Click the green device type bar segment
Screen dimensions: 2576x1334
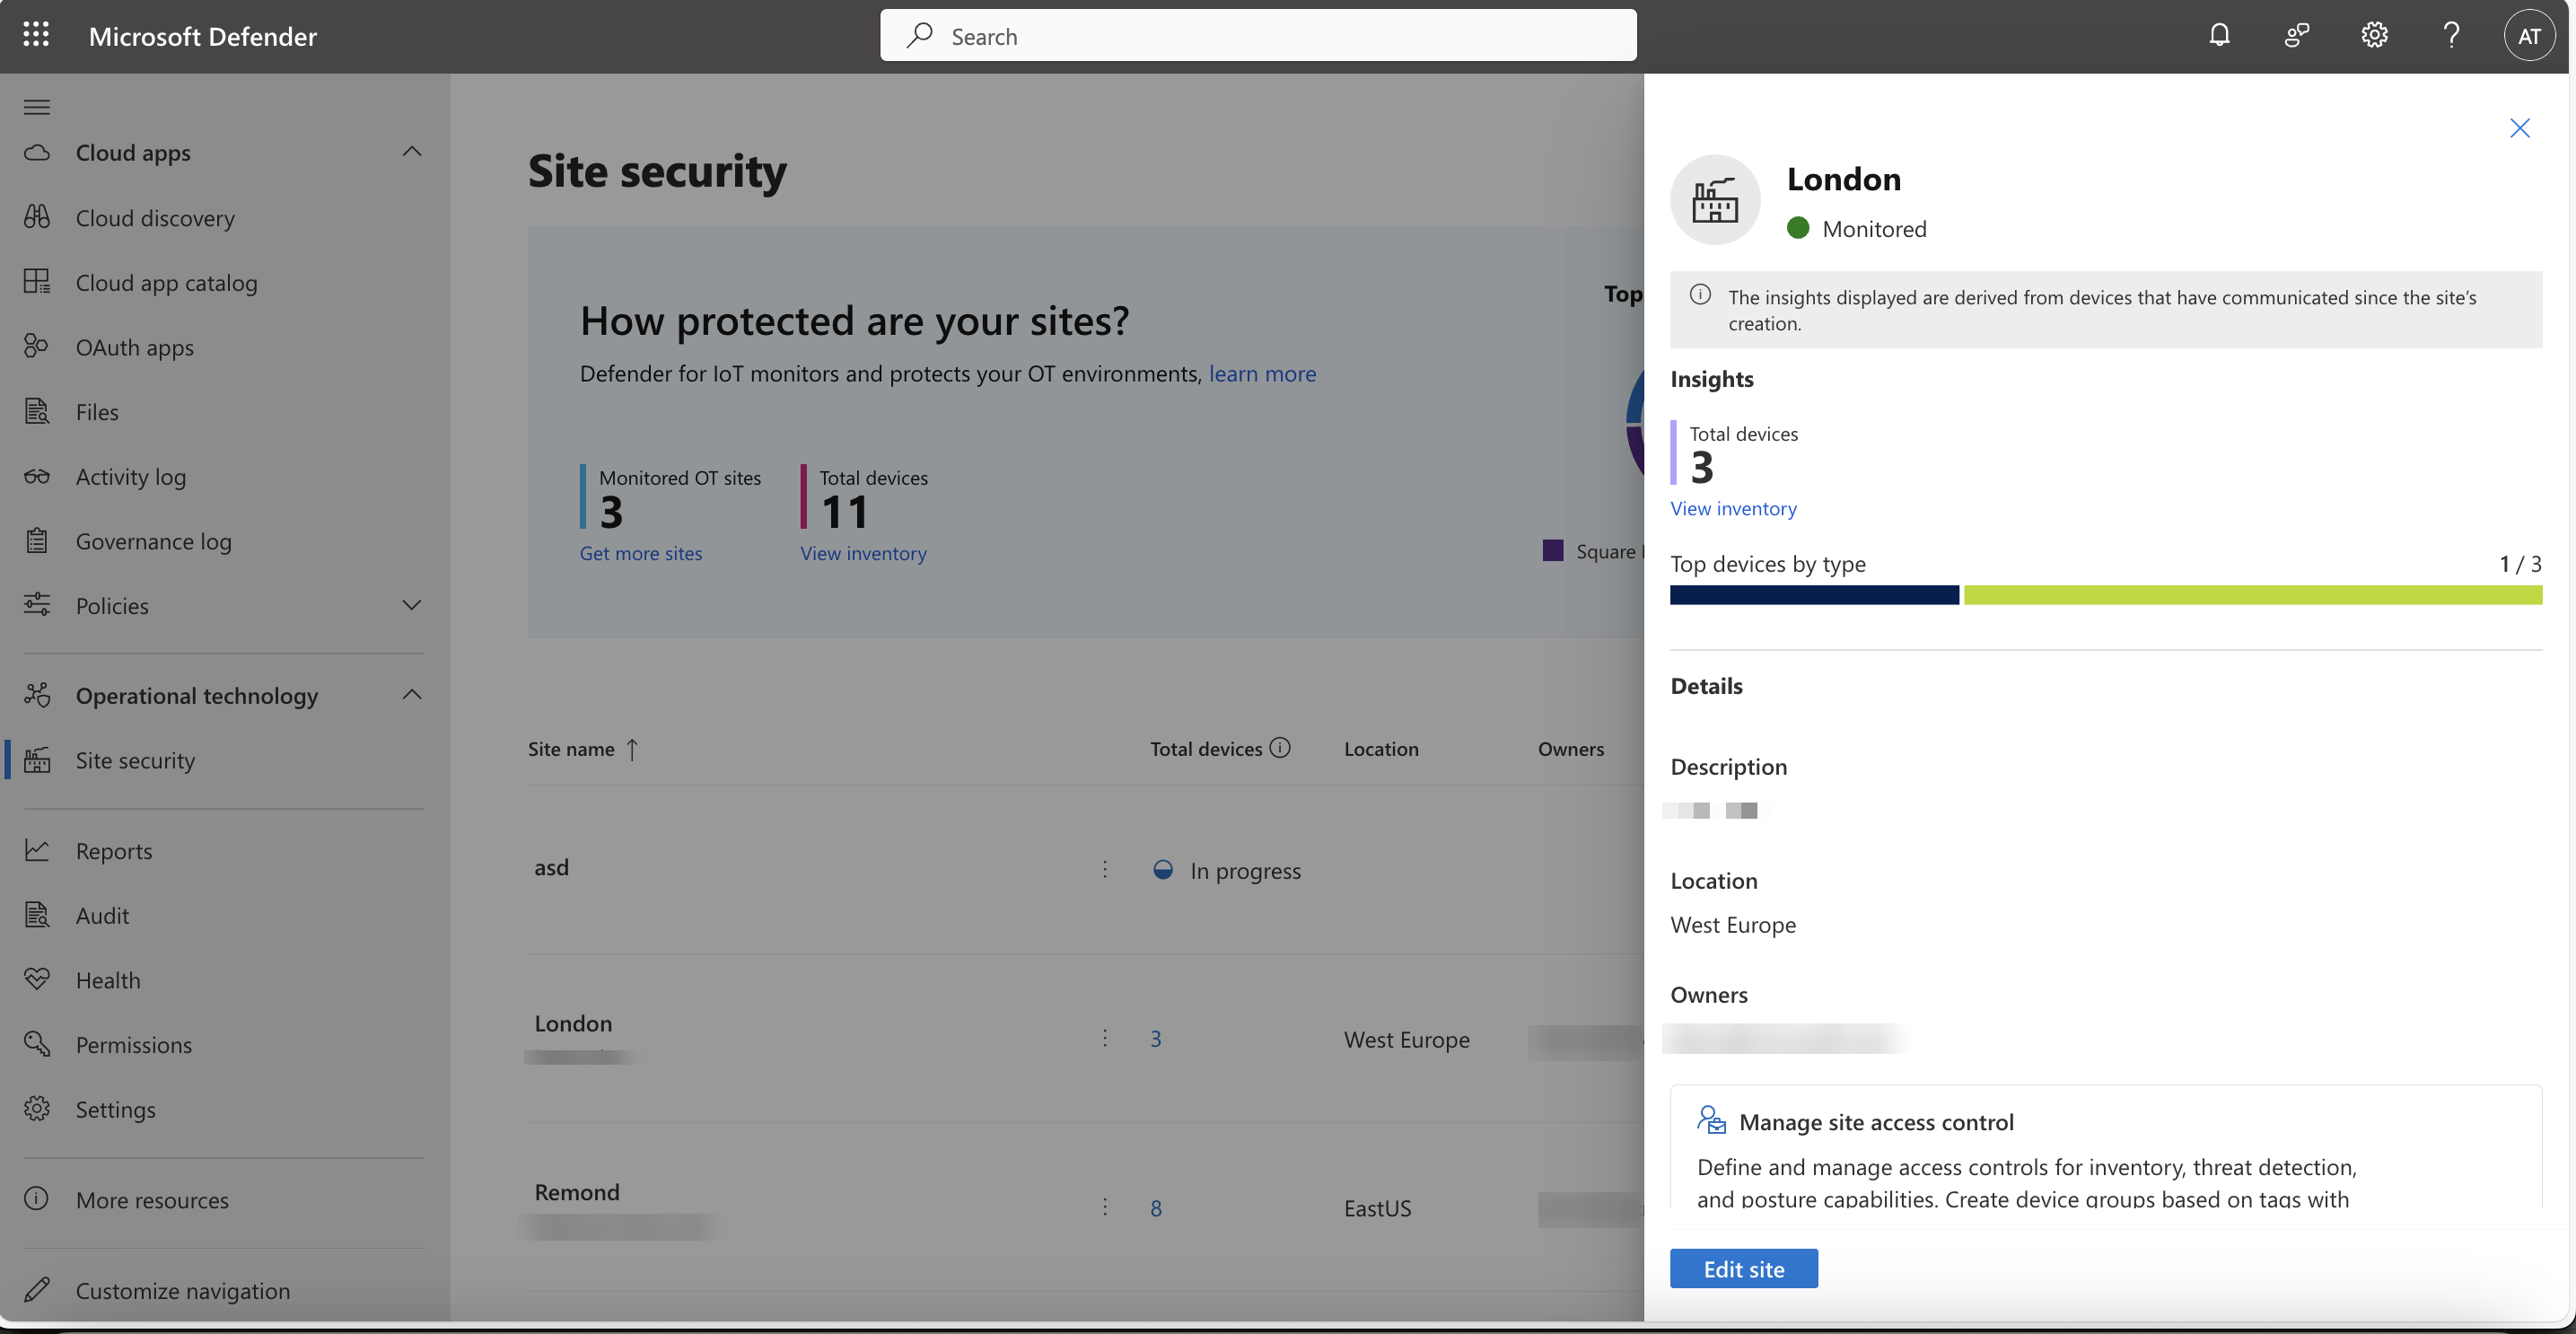click(2252, 595)
